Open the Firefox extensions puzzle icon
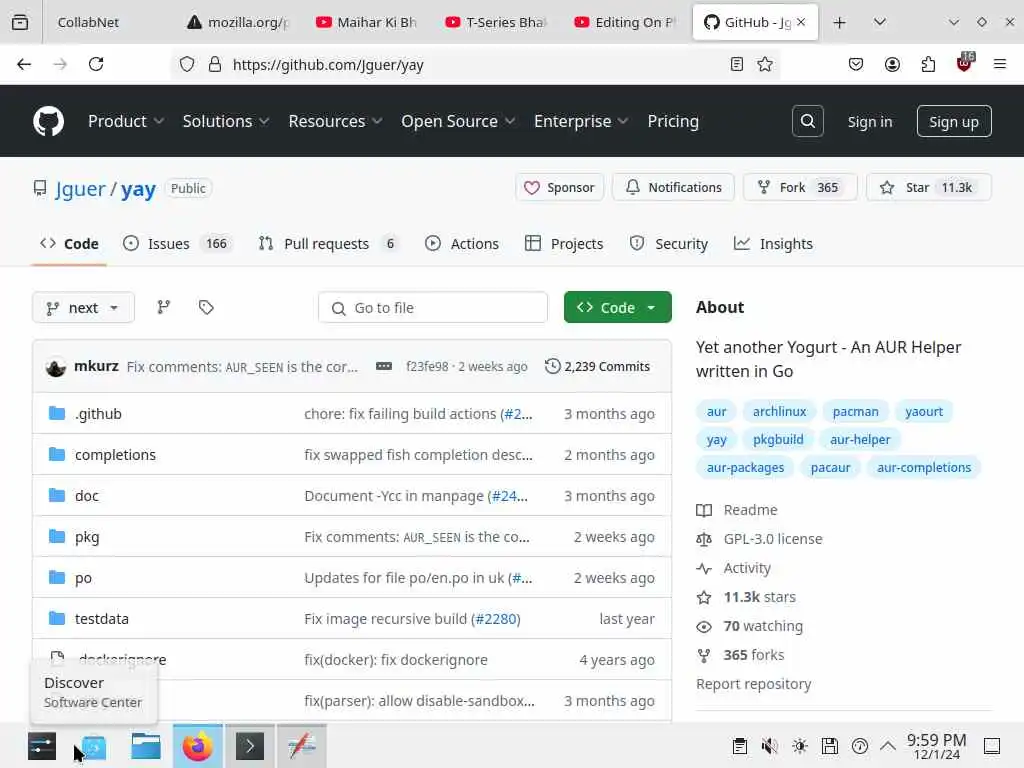Screen dimensions: 1024x768 click(928, 64)
